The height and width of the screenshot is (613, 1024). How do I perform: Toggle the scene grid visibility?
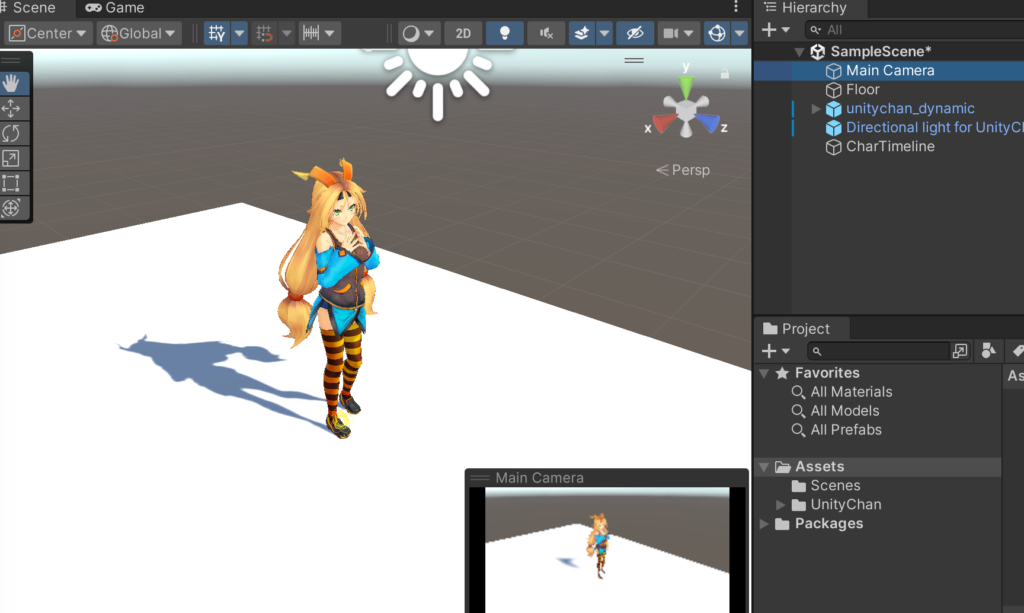pyautogui.click(x=217, y=33)
